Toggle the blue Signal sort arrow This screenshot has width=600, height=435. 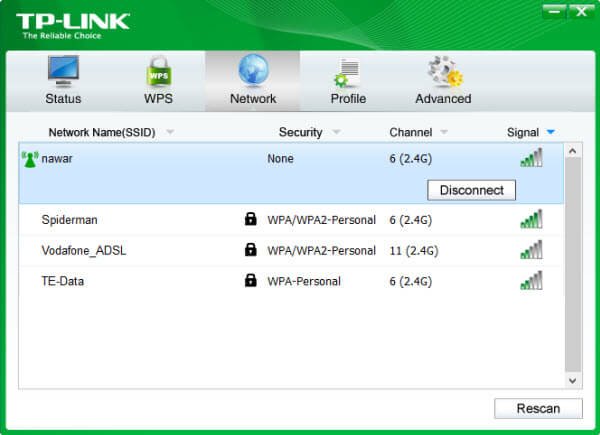coord(551,132)
